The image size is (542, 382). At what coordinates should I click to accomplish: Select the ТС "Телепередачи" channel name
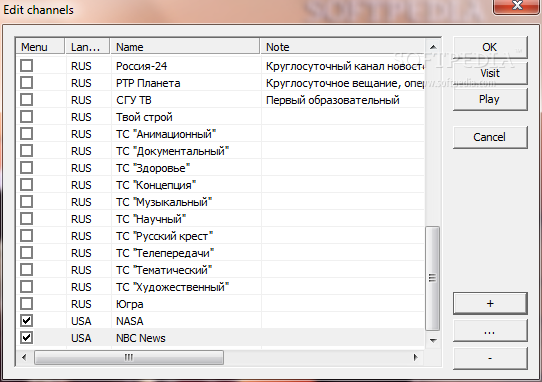point(165,253)
